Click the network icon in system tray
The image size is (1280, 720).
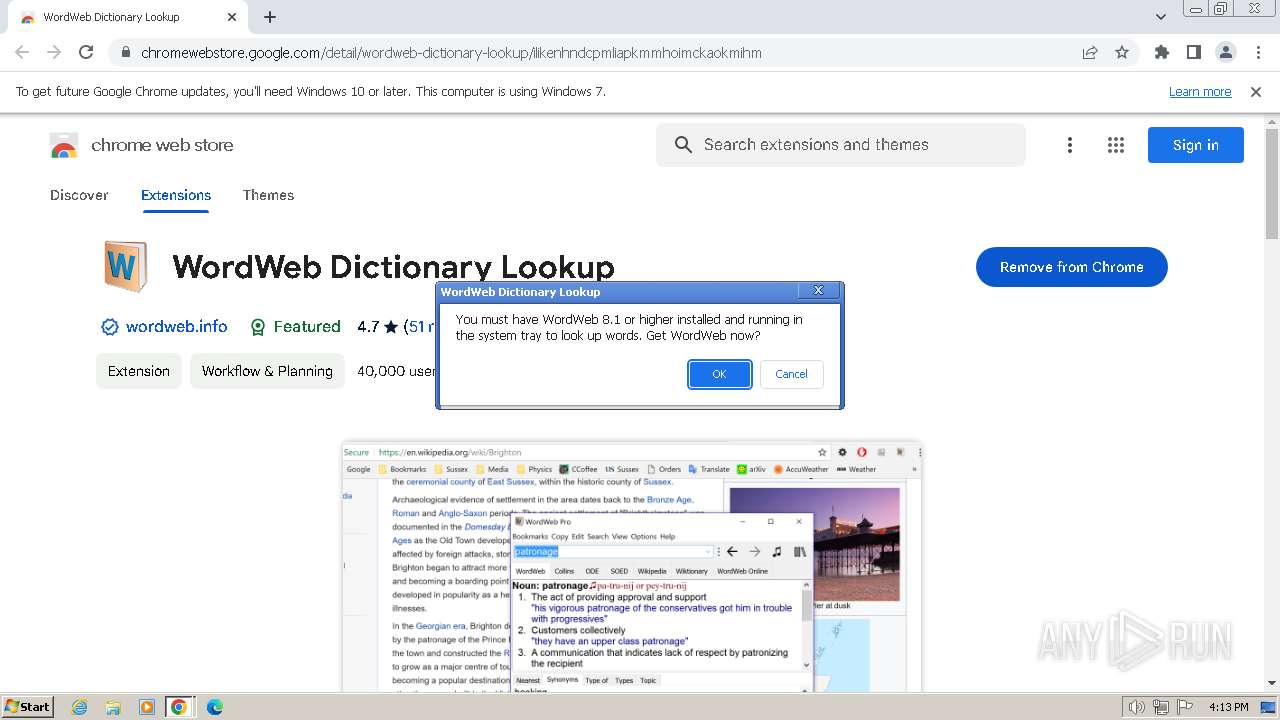[x=1161, y=707]
